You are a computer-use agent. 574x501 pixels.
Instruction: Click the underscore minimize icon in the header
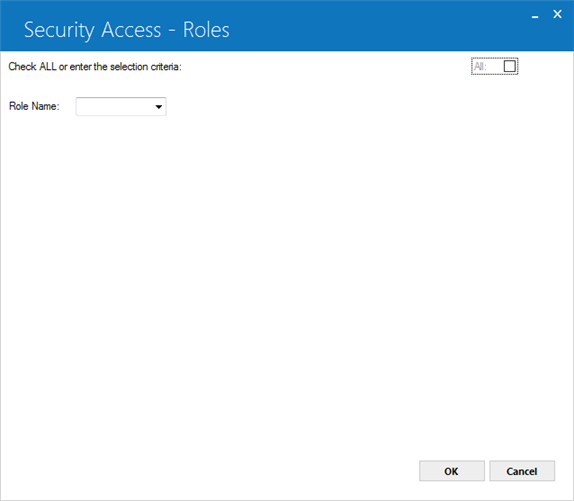pos(535,16)
